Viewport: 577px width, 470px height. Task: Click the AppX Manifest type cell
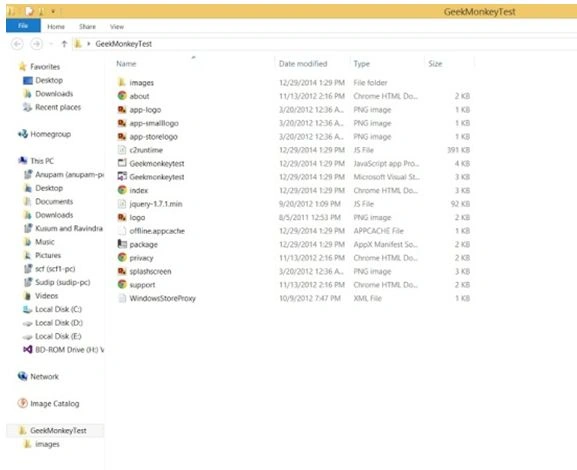(x=385, y=244)
